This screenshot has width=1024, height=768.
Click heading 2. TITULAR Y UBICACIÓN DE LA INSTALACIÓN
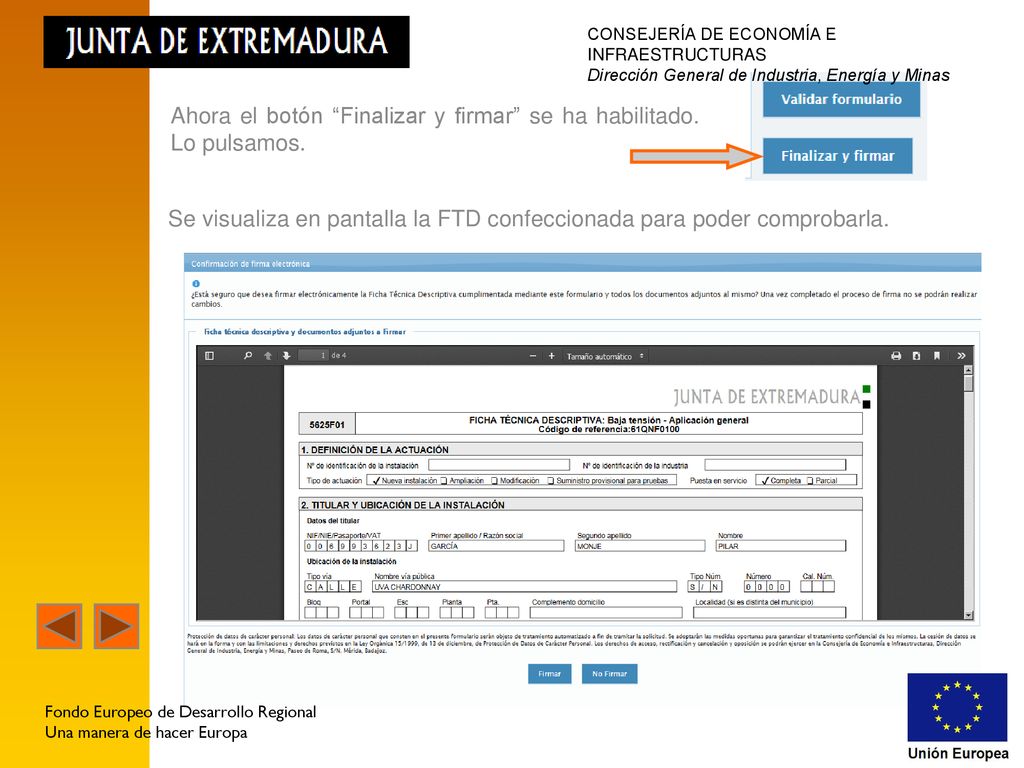403,505
